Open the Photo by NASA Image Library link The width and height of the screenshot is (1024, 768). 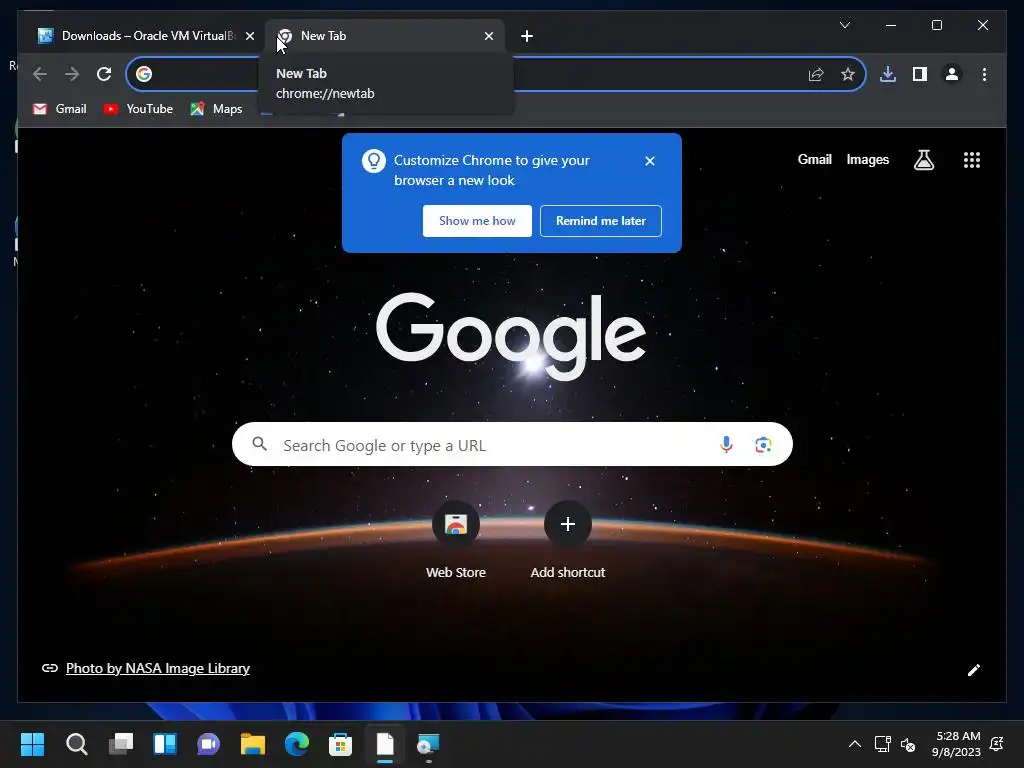pyautogui.click(x=157, y=668)
